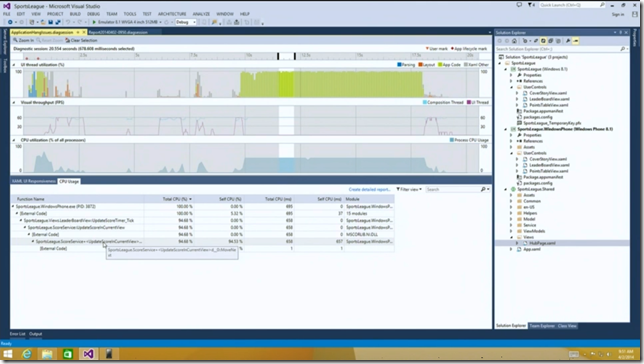
Task: Collapse the UI thread utilization graph
Action: click(14, 65)
